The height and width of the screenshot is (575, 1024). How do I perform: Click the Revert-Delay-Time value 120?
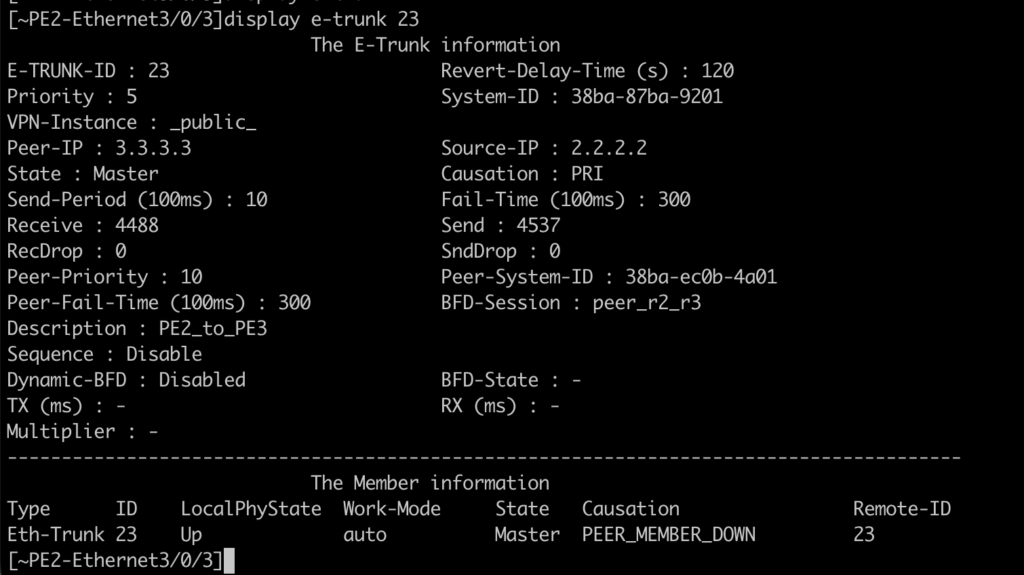point(717,71)
